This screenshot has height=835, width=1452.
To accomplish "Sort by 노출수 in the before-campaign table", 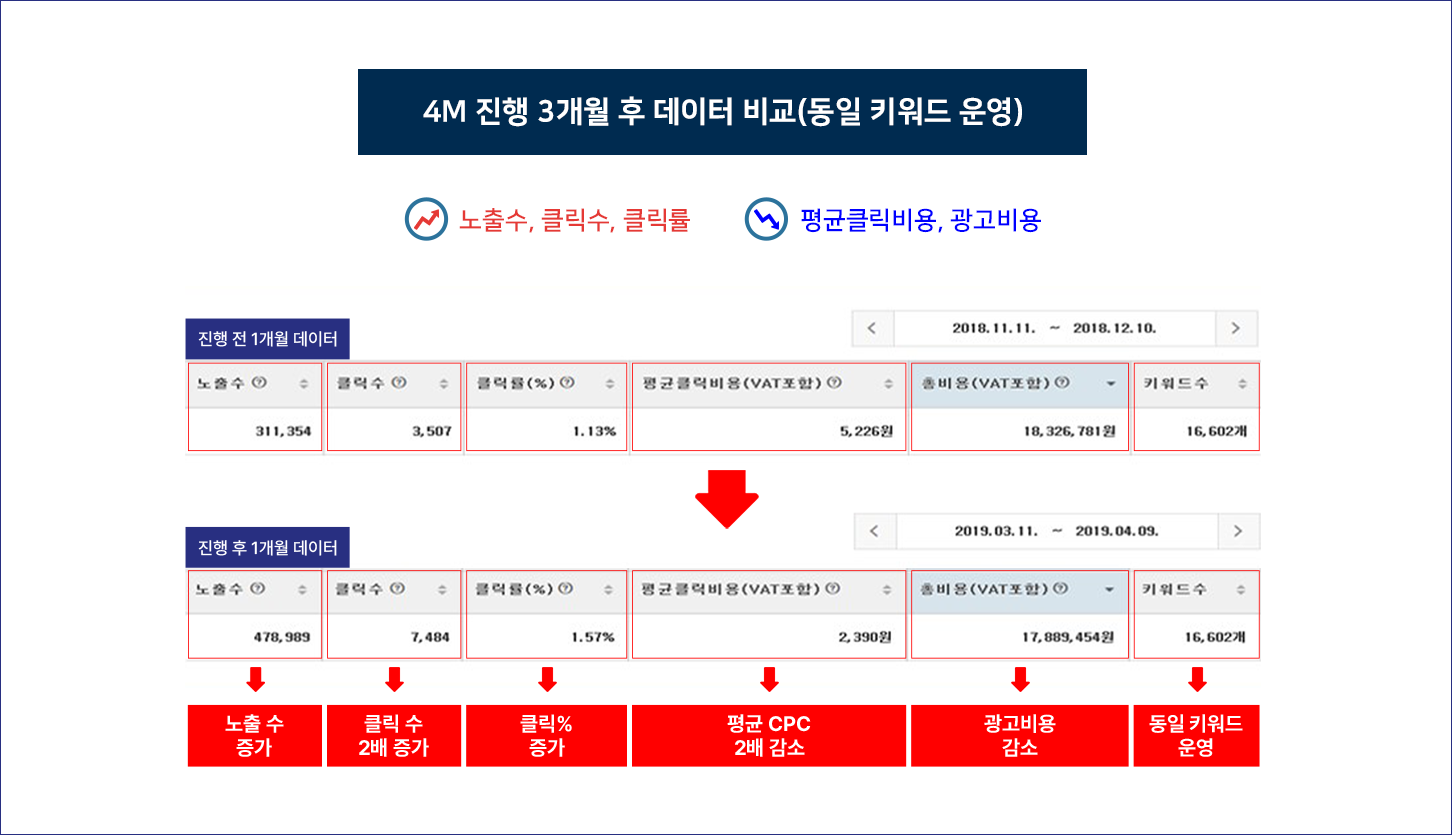I will 303,384.
